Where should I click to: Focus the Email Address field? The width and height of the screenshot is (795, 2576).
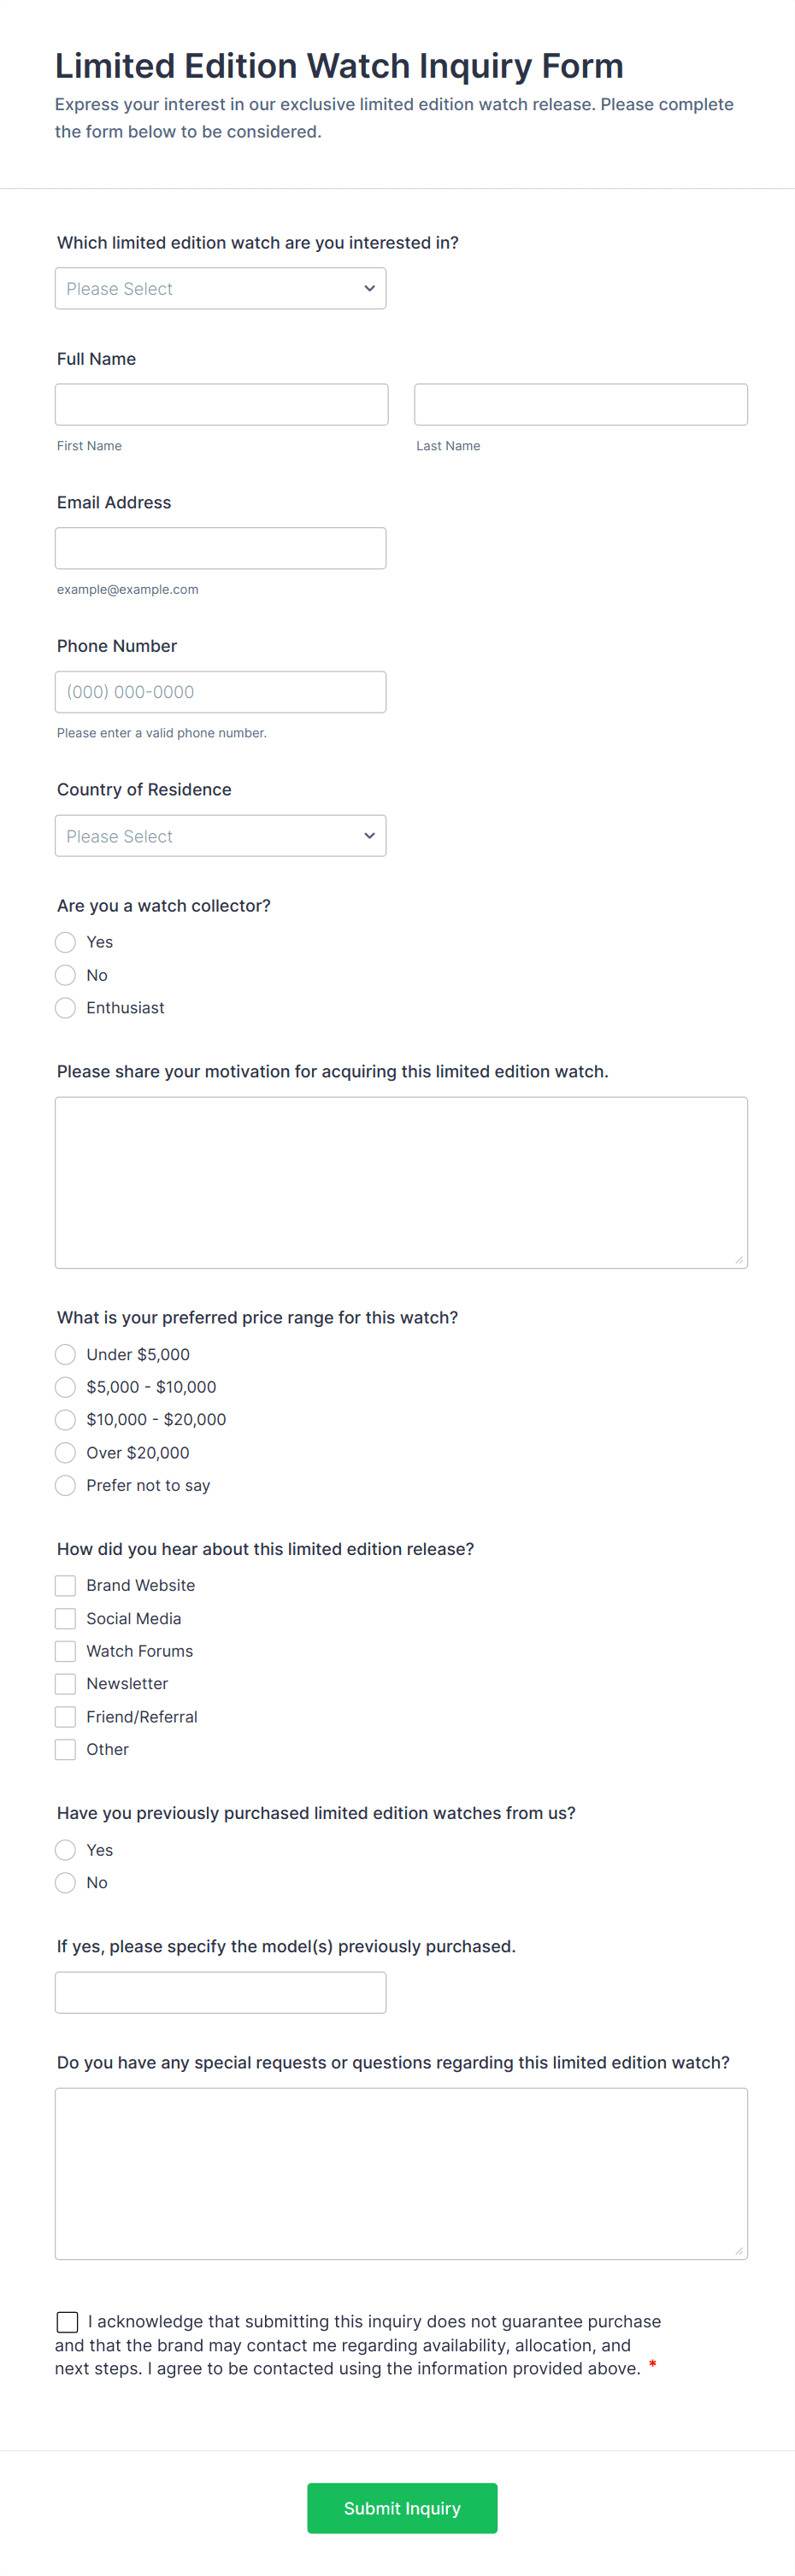click(220, 547)
